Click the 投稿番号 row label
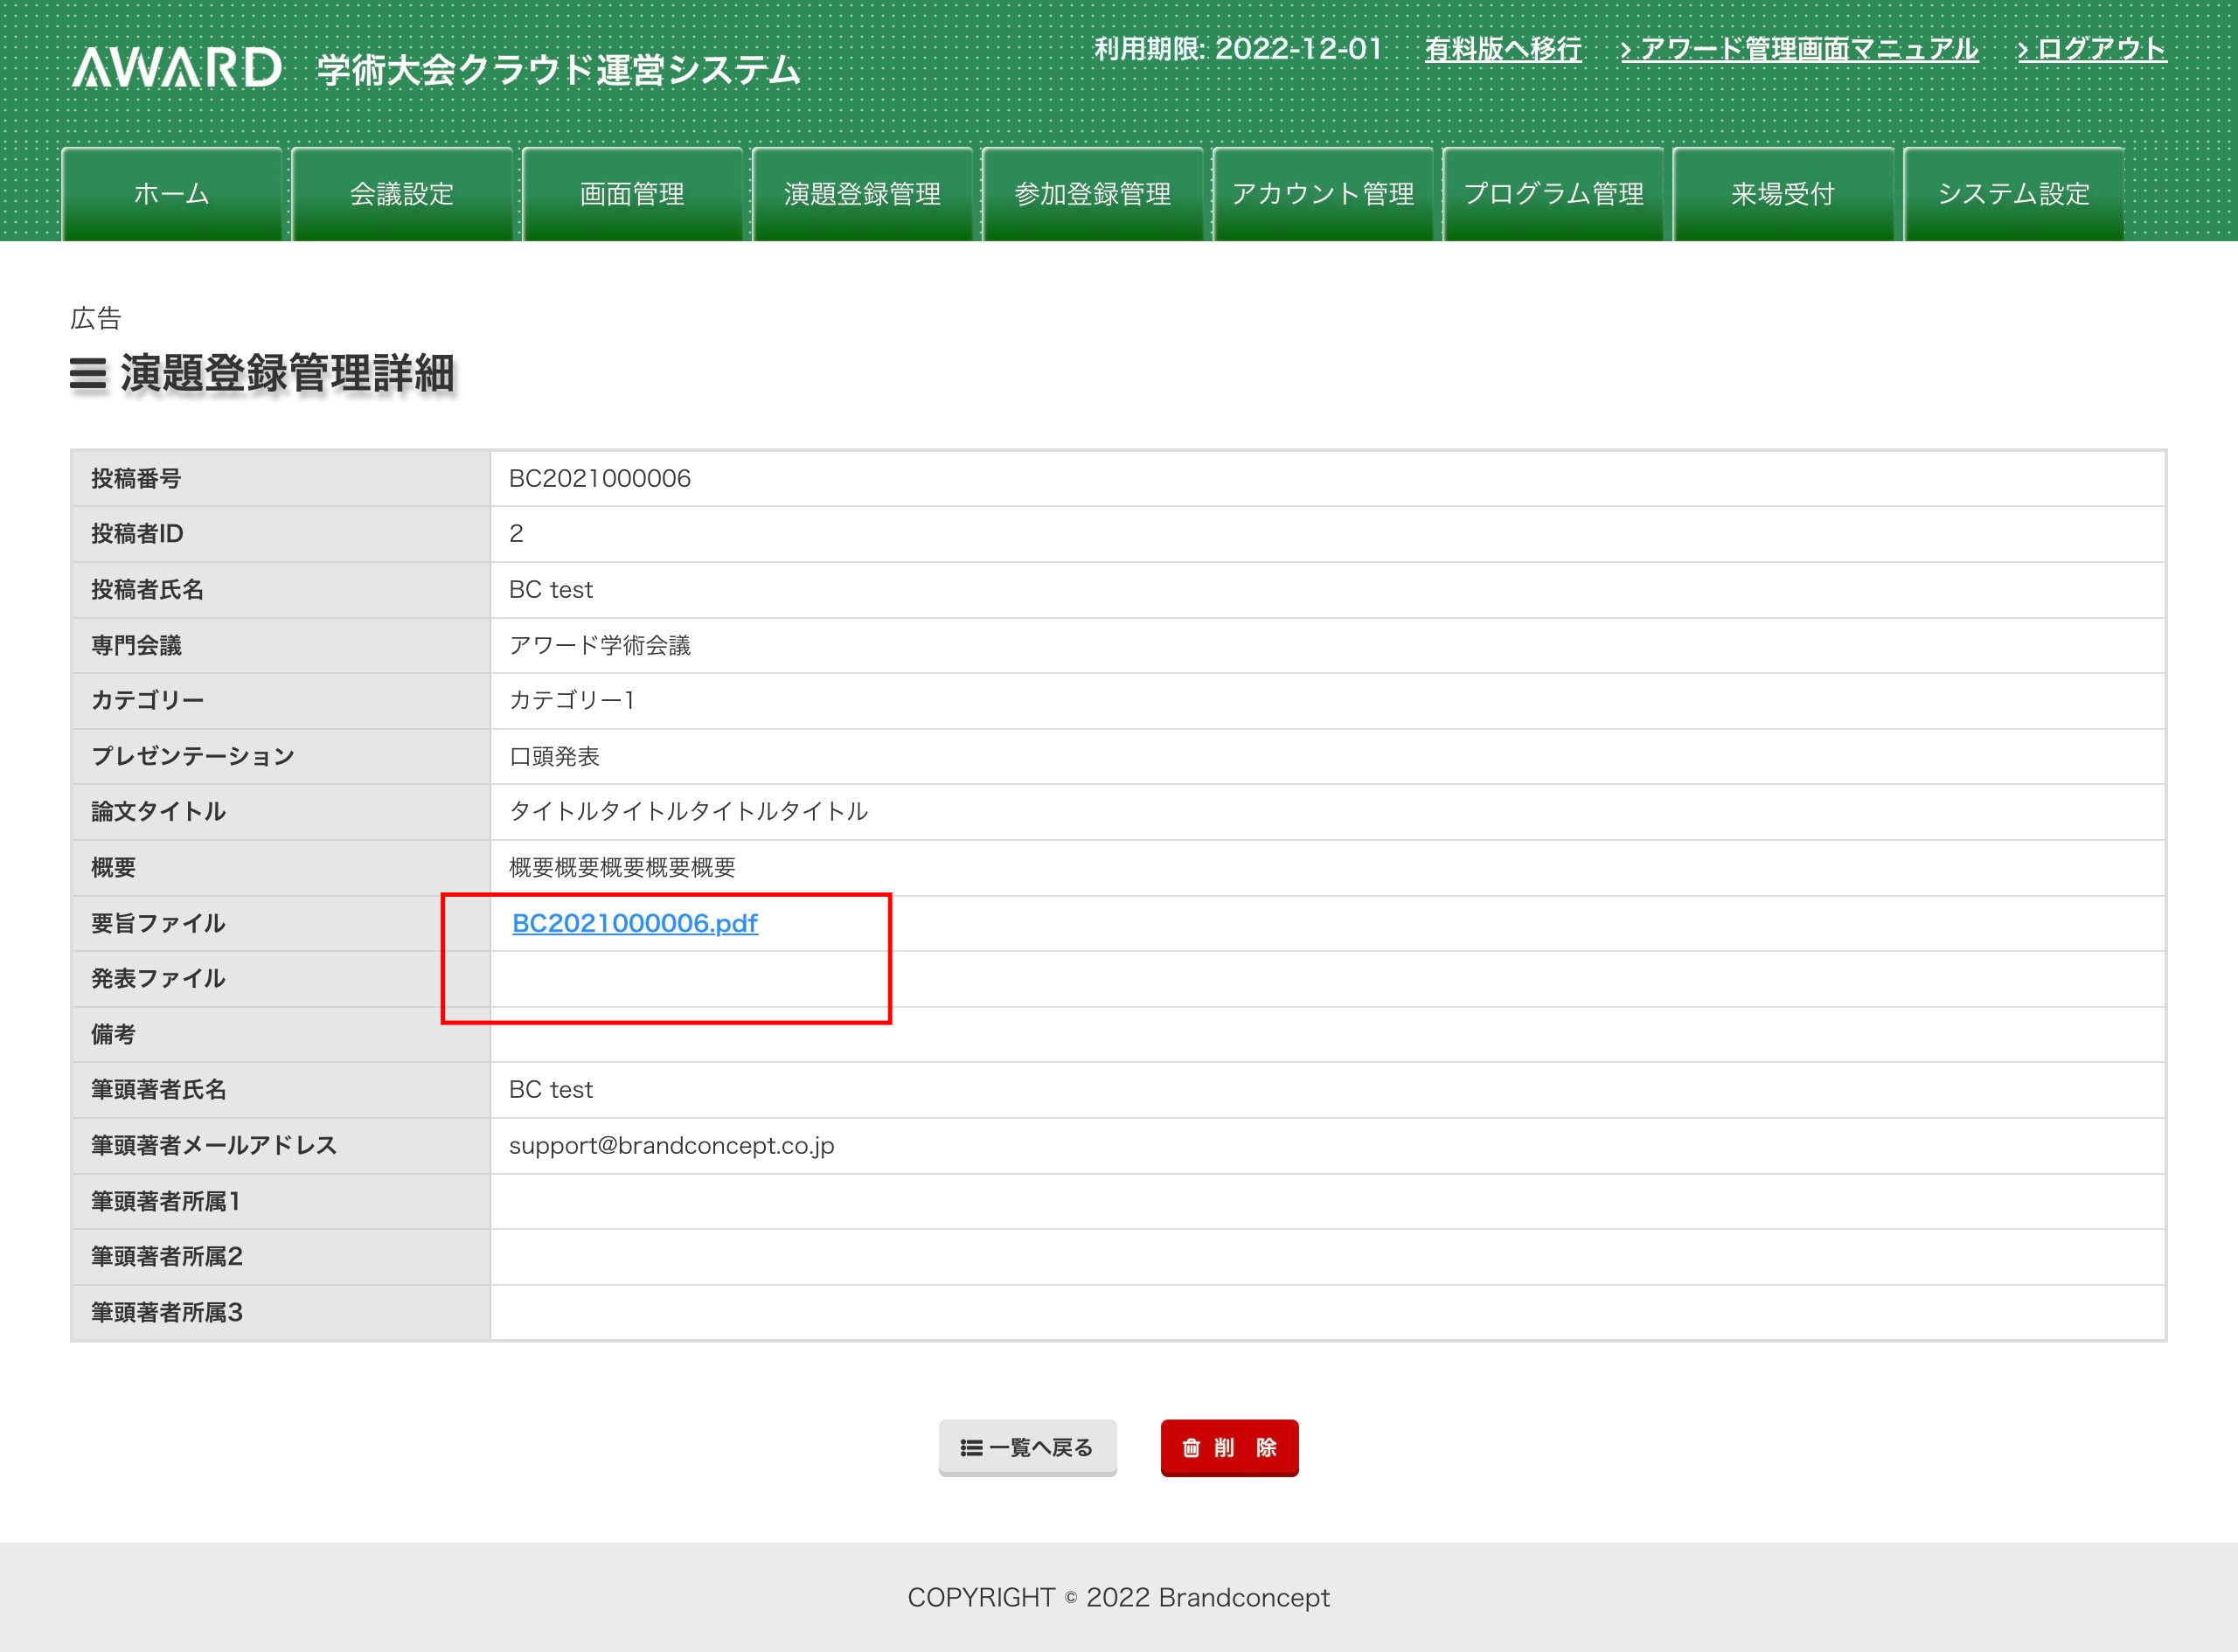 pos(137,478)
